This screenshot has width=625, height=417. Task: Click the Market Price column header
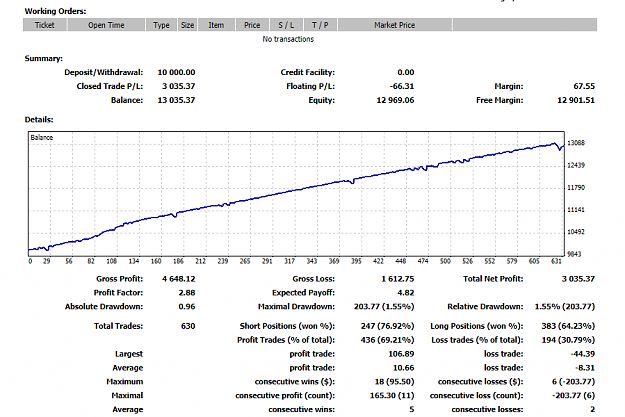tap(395, 25)
